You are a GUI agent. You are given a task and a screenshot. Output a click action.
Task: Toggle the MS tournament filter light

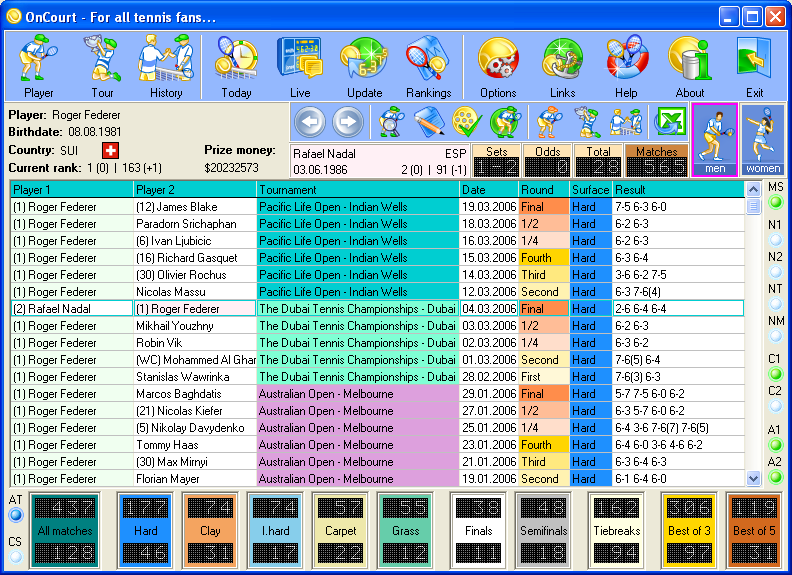[775, 203]
